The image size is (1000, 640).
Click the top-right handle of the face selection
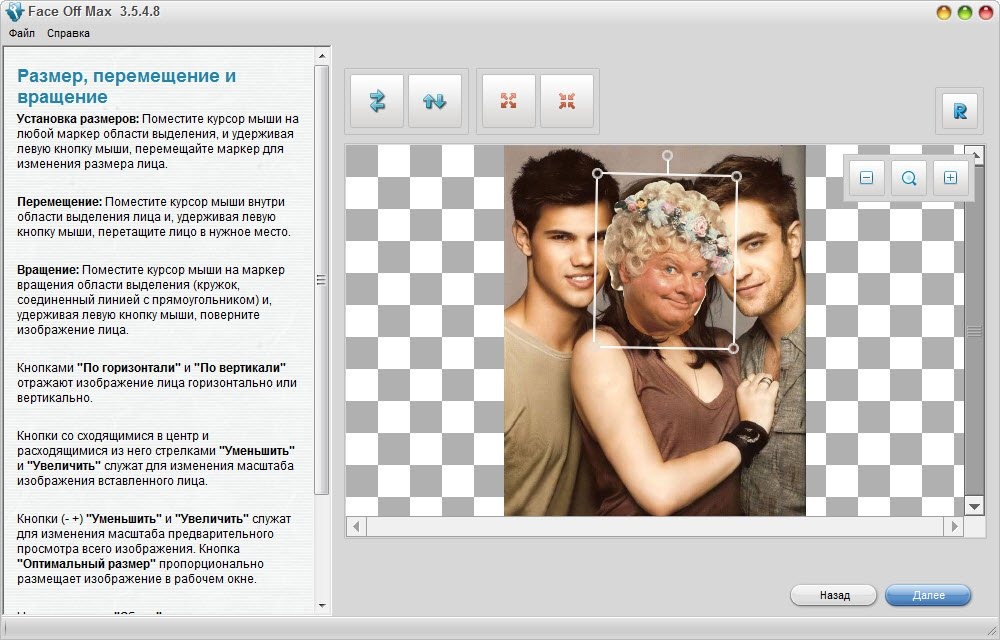737,175
